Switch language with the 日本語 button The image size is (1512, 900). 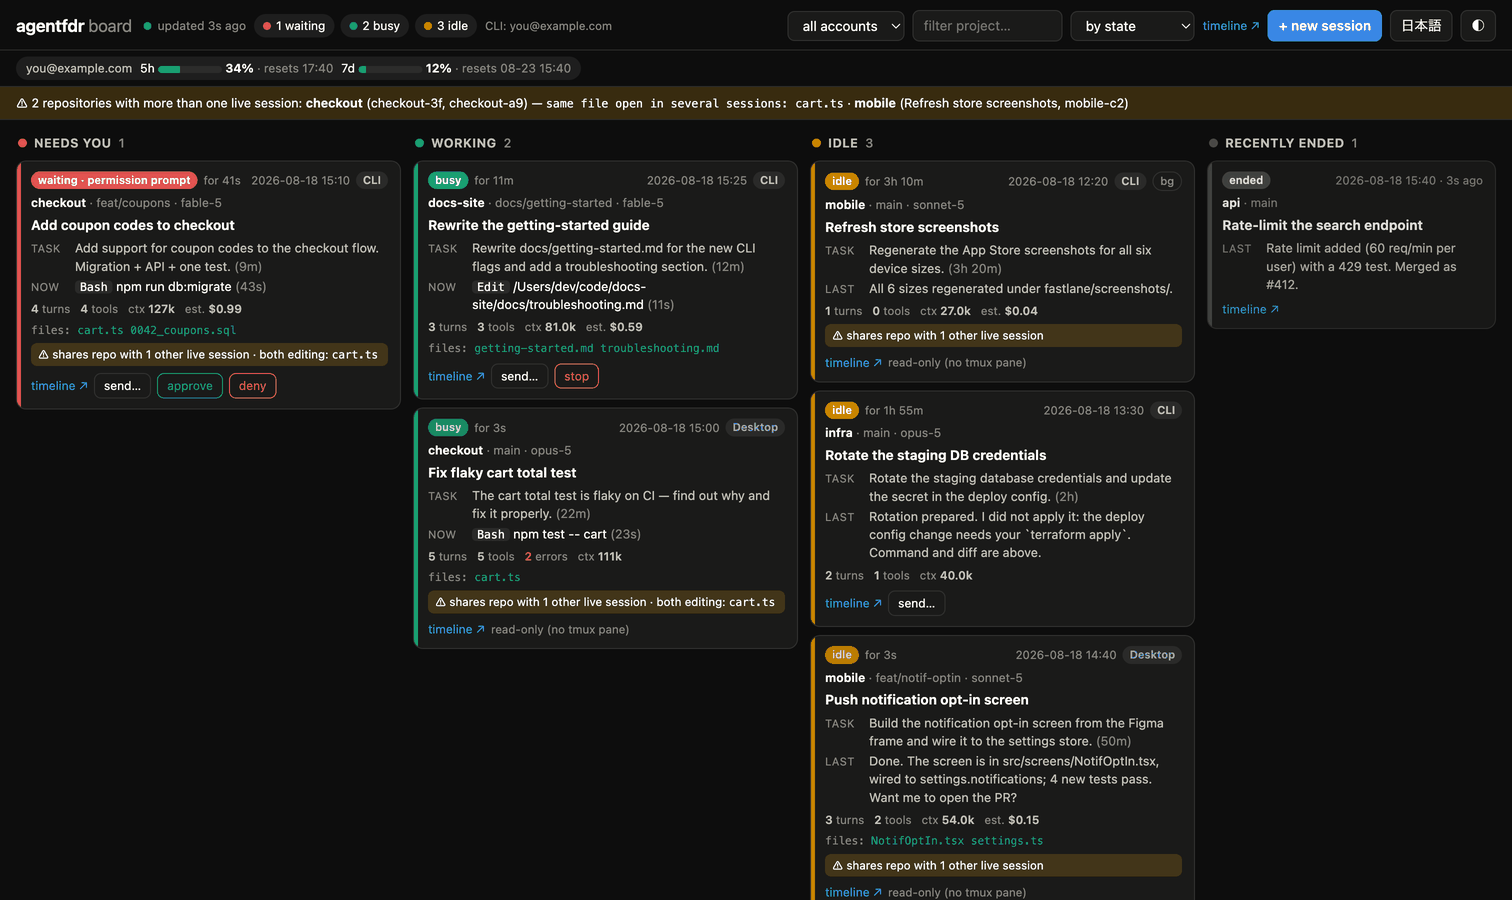coord(1420,26)
